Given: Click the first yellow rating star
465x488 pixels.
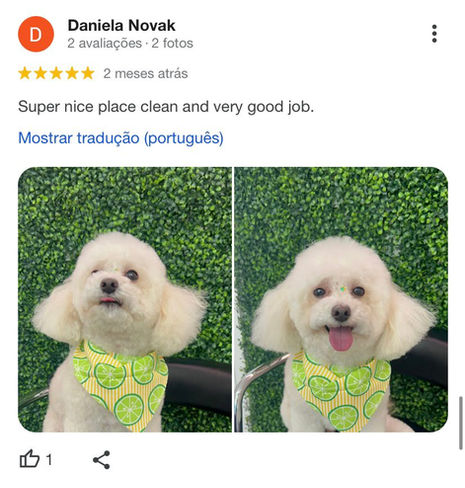Looking at the screenshot, I should pyautogui.click(x=25, y=73).
